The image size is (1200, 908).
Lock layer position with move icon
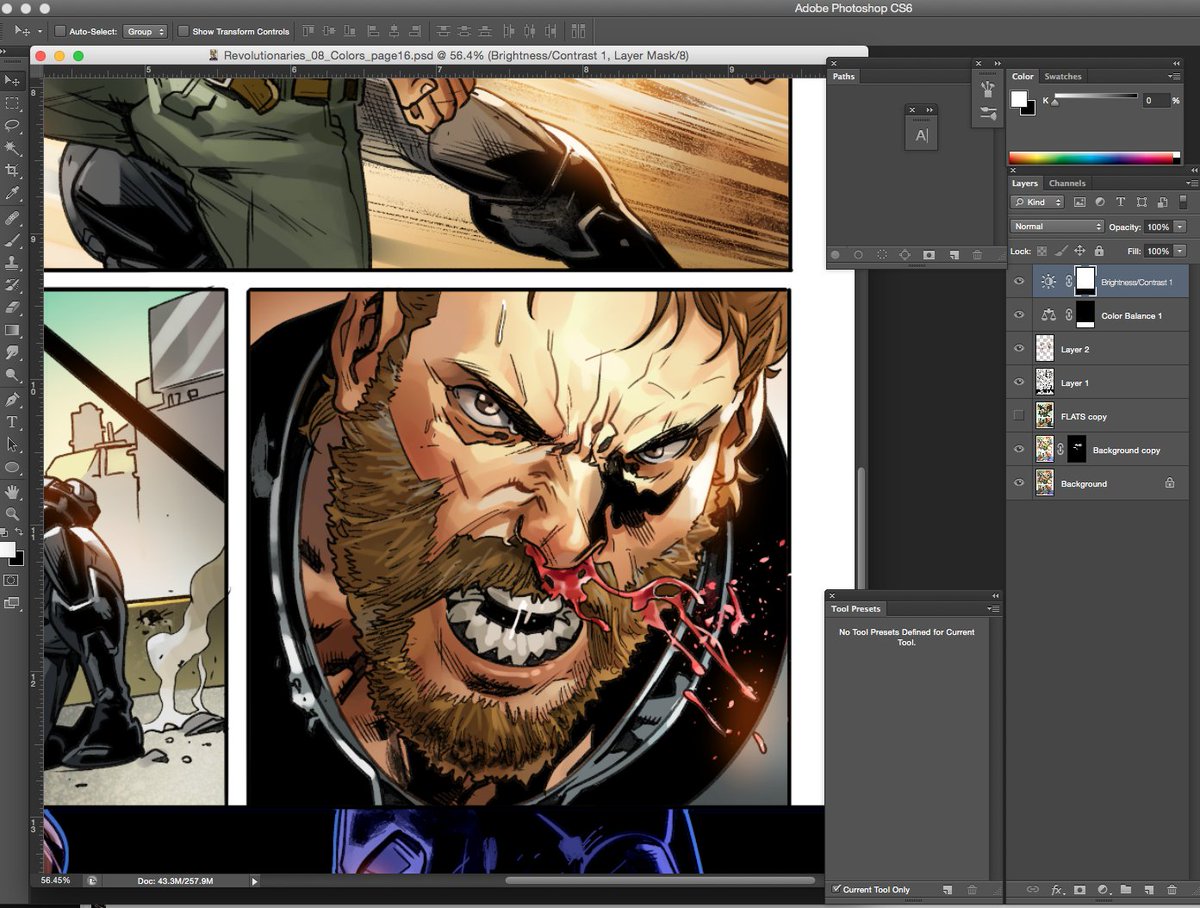coord(1080,251)
